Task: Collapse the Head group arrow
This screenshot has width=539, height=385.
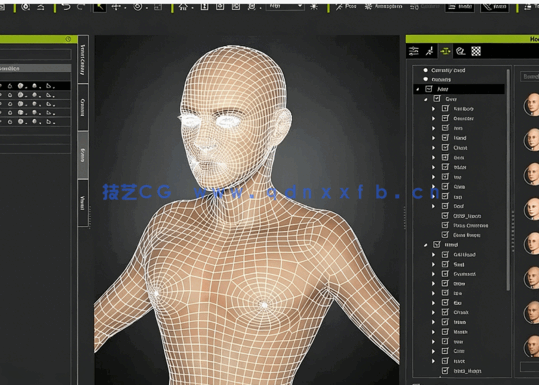Action: pos(426,245)
